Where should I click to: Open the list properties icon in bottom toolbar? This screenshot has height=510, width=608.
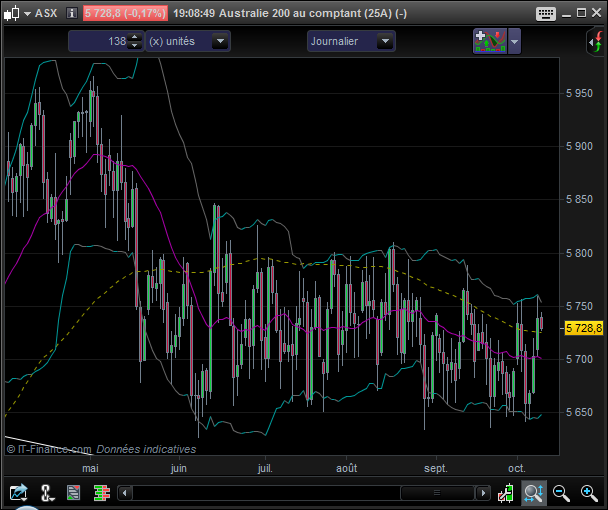pos(74,492)
